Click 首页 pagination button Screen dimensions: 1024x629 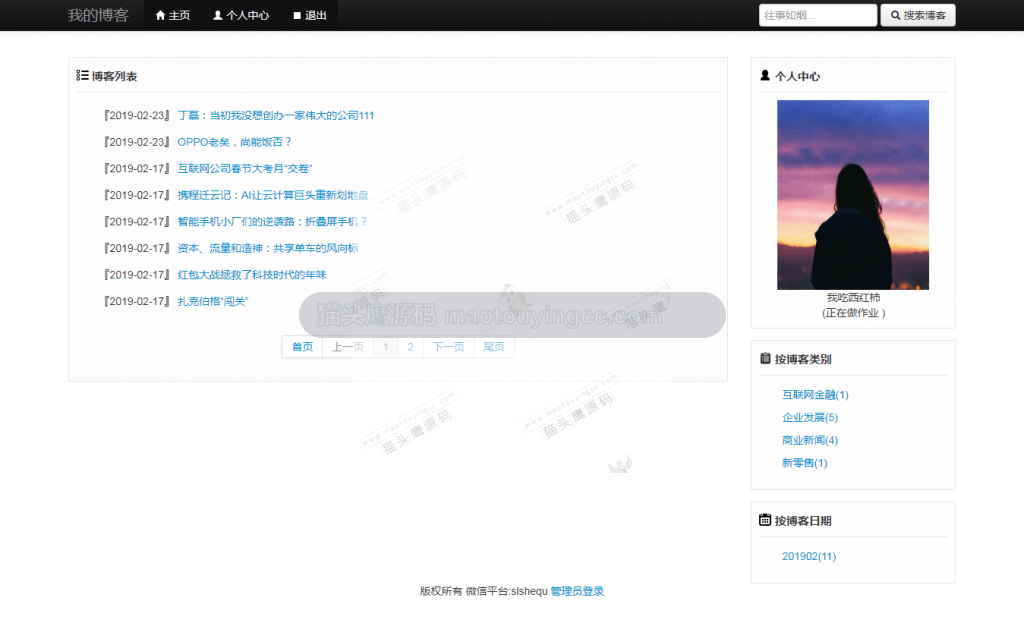click(302, 347)
